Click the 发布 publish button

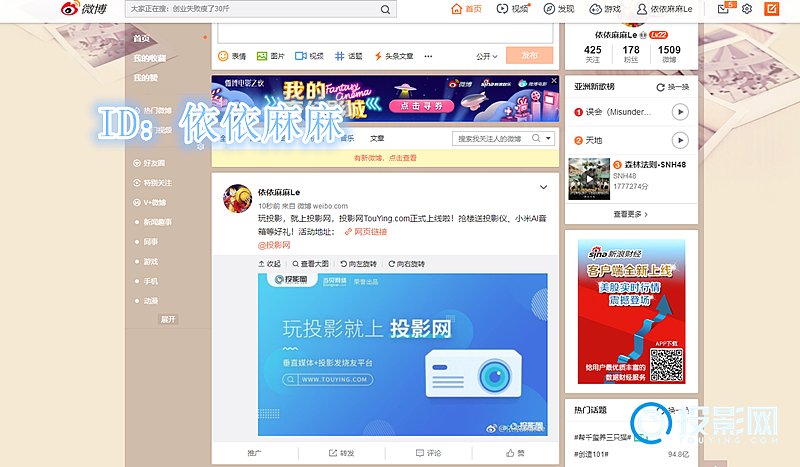click(x=530, y=56)
